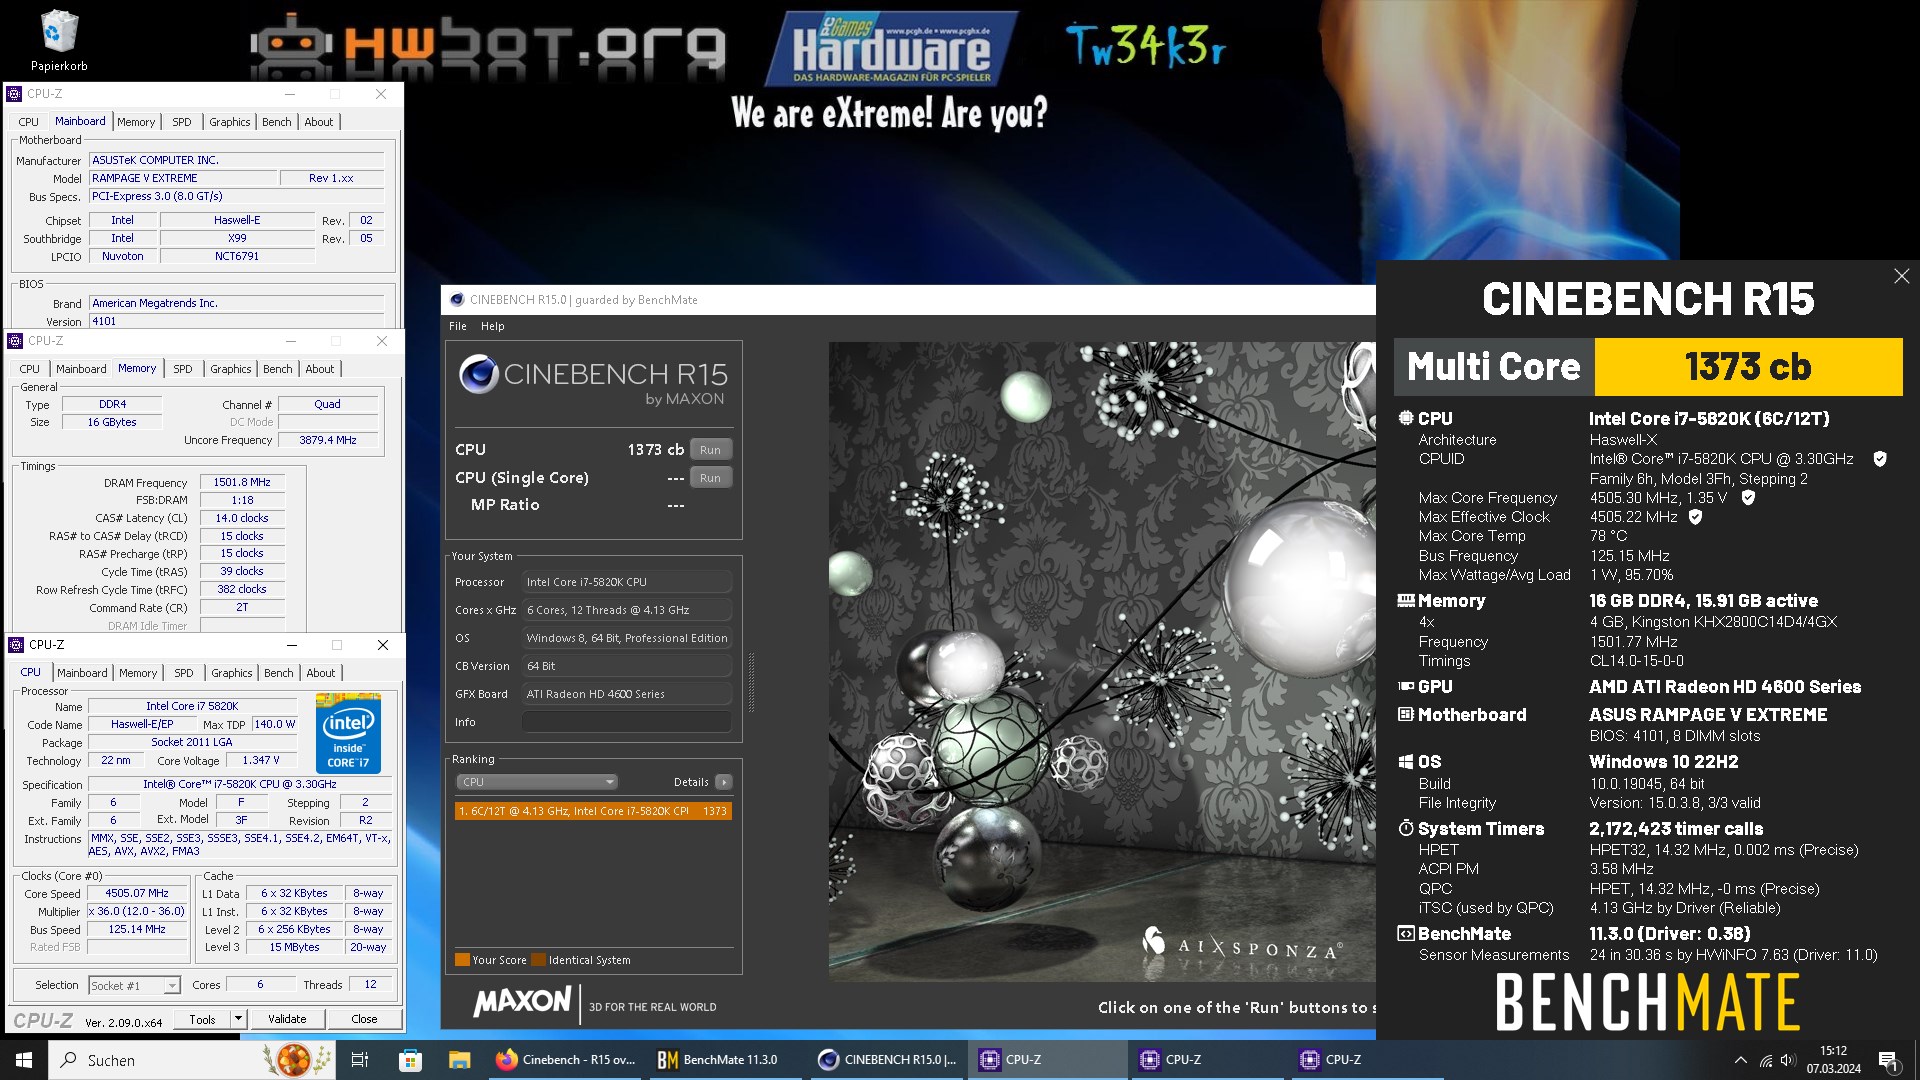Click the Task View taskbar icon
The height and width of the screenshot is (1080, 1920).
point(360,1060)
